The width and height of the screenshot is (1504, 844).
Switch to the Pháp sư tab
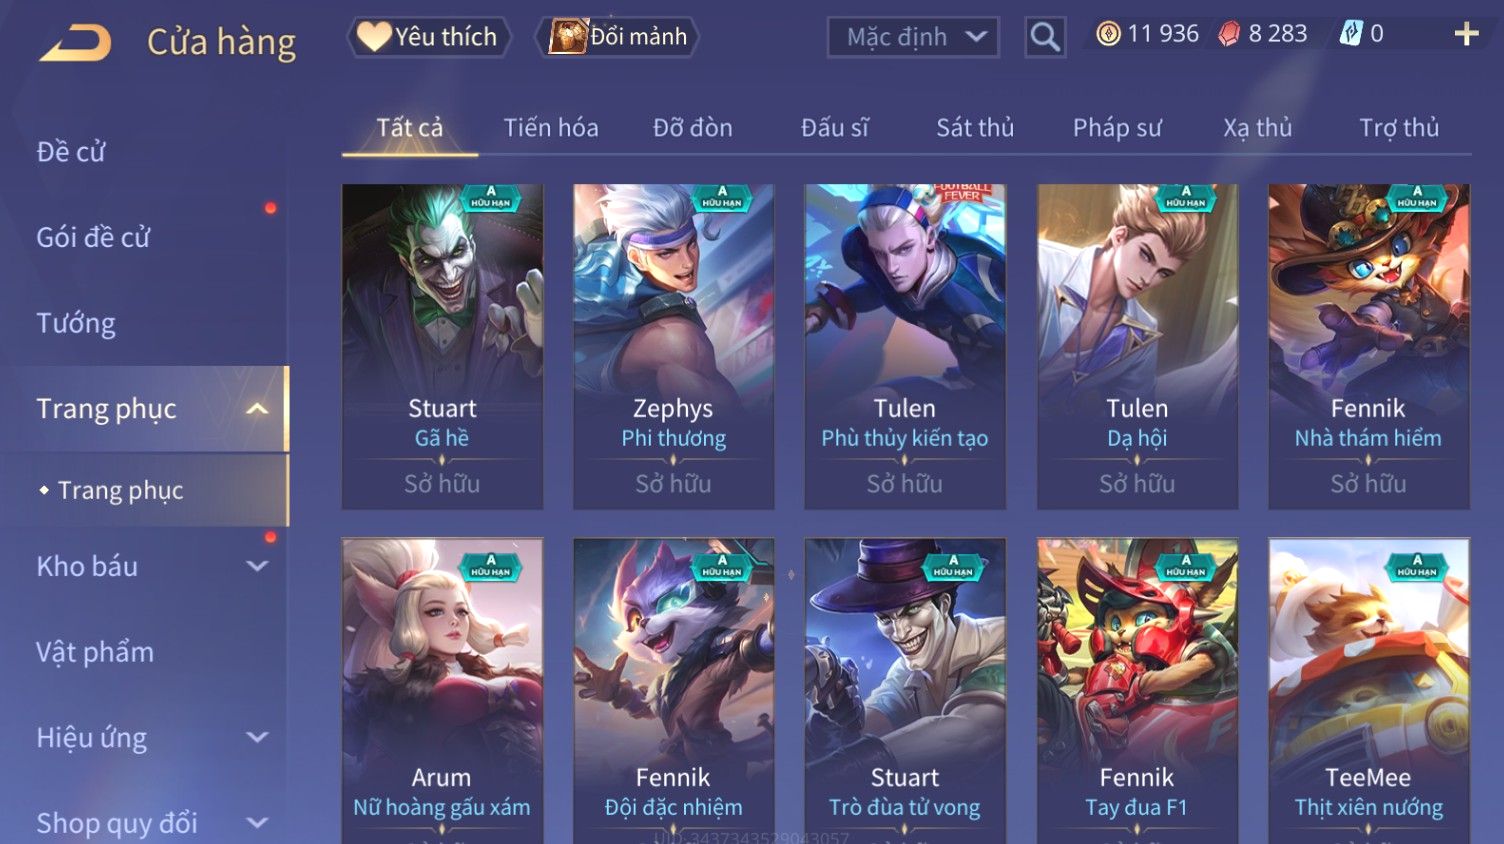[x=1117, y=128]
